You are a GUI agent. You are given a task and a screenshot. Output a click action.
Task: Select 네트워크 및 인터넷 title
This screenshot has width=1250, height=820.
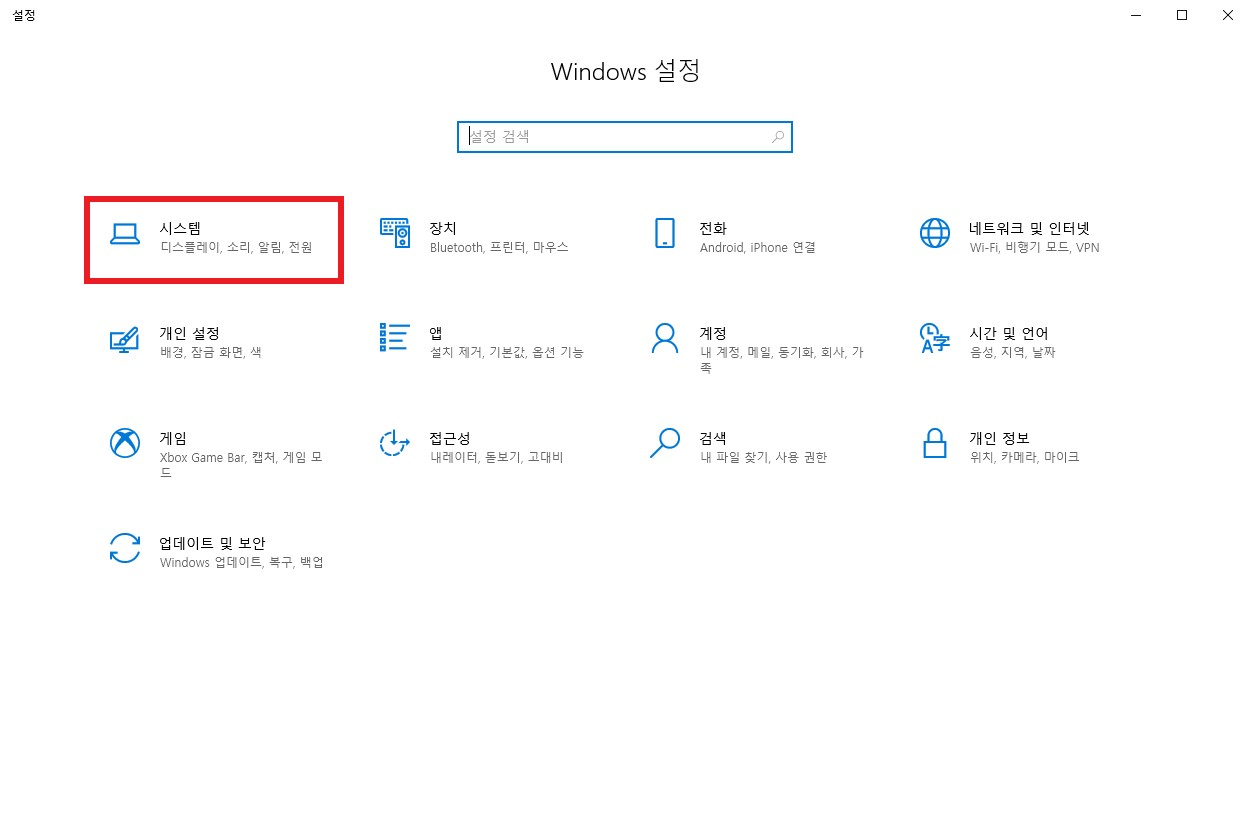click(1029, 228)
